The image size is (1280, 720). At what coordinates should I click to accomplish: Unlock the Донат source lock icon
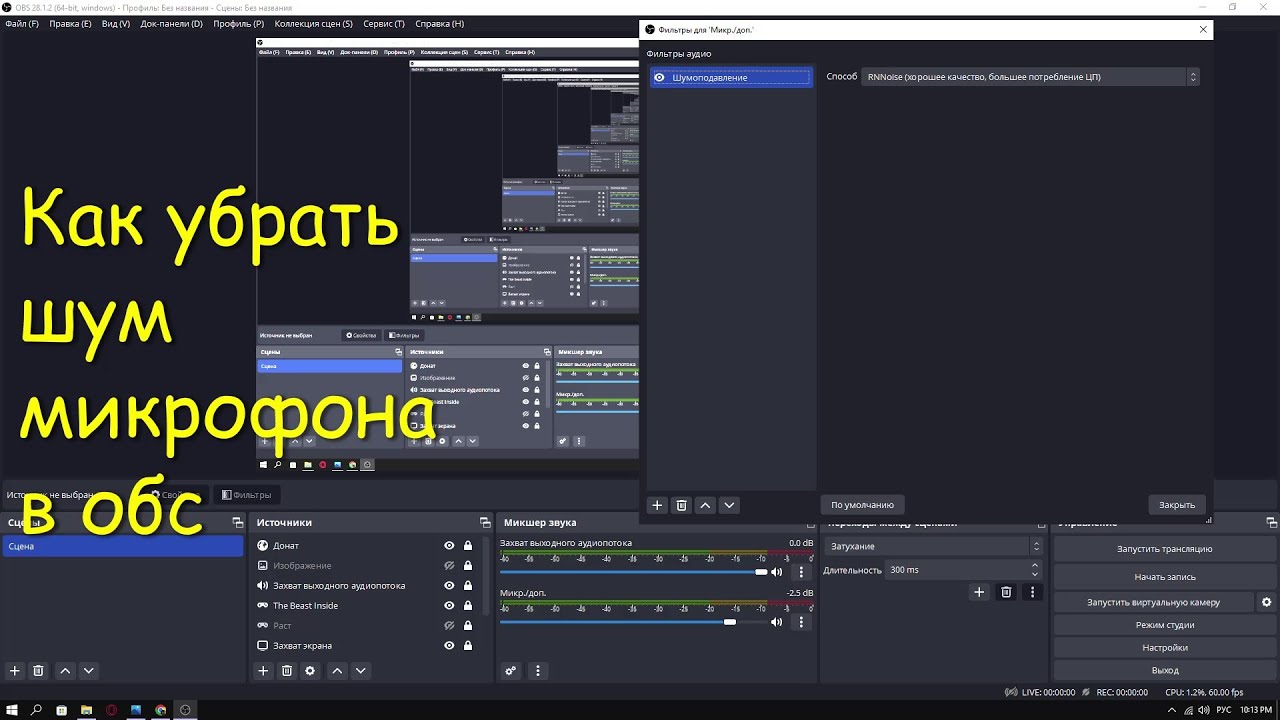(x=467, y=545)
